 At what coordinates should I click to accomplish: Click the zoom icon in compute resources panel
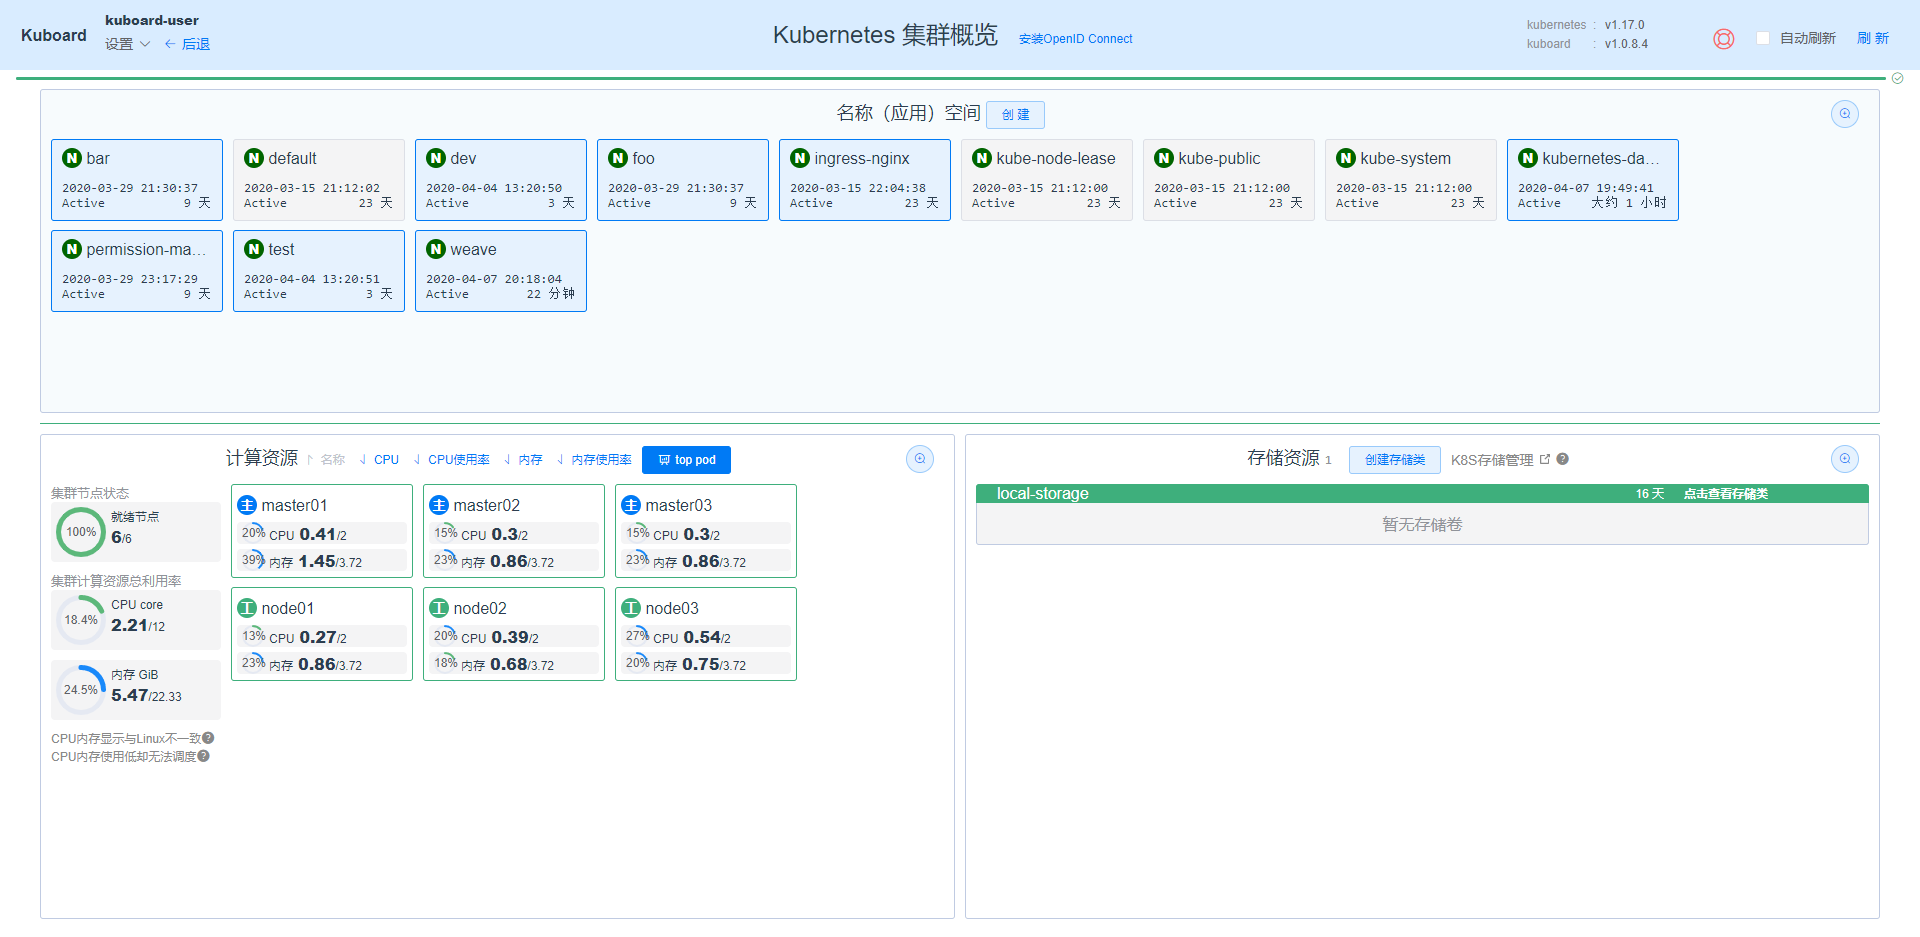[x=919, y=459]
